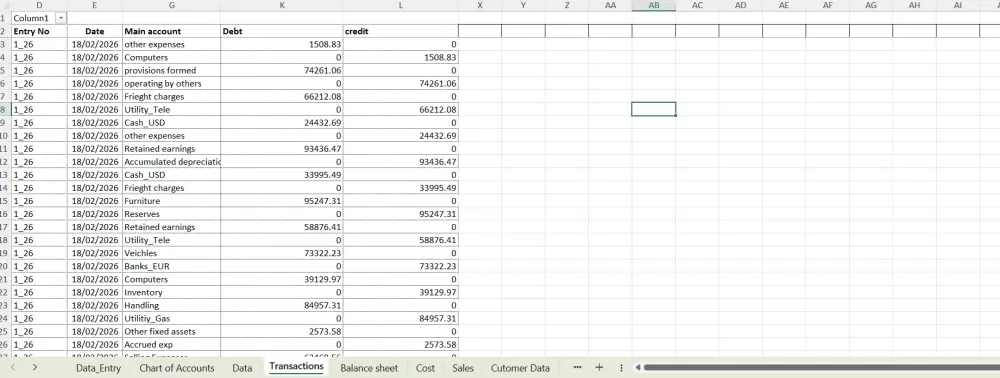
Task: Click credit value 73322.23
Action: click(x=401, y=266)
